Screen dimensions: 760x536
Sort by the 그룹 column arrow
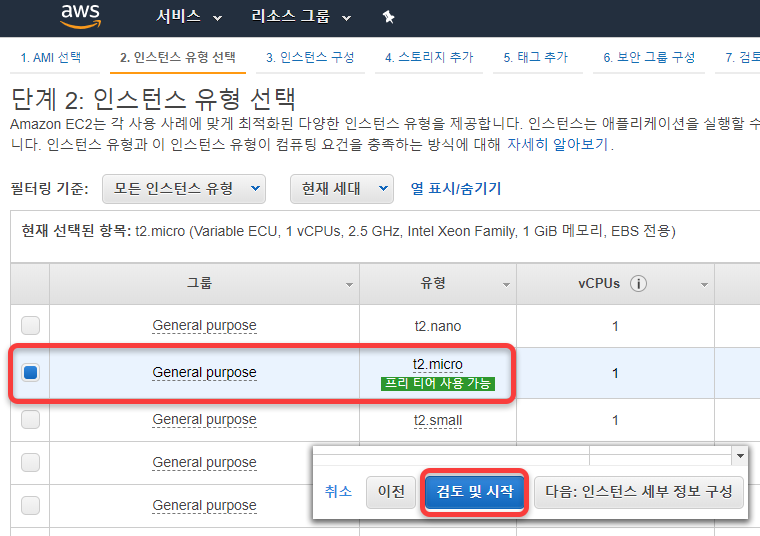349,285
